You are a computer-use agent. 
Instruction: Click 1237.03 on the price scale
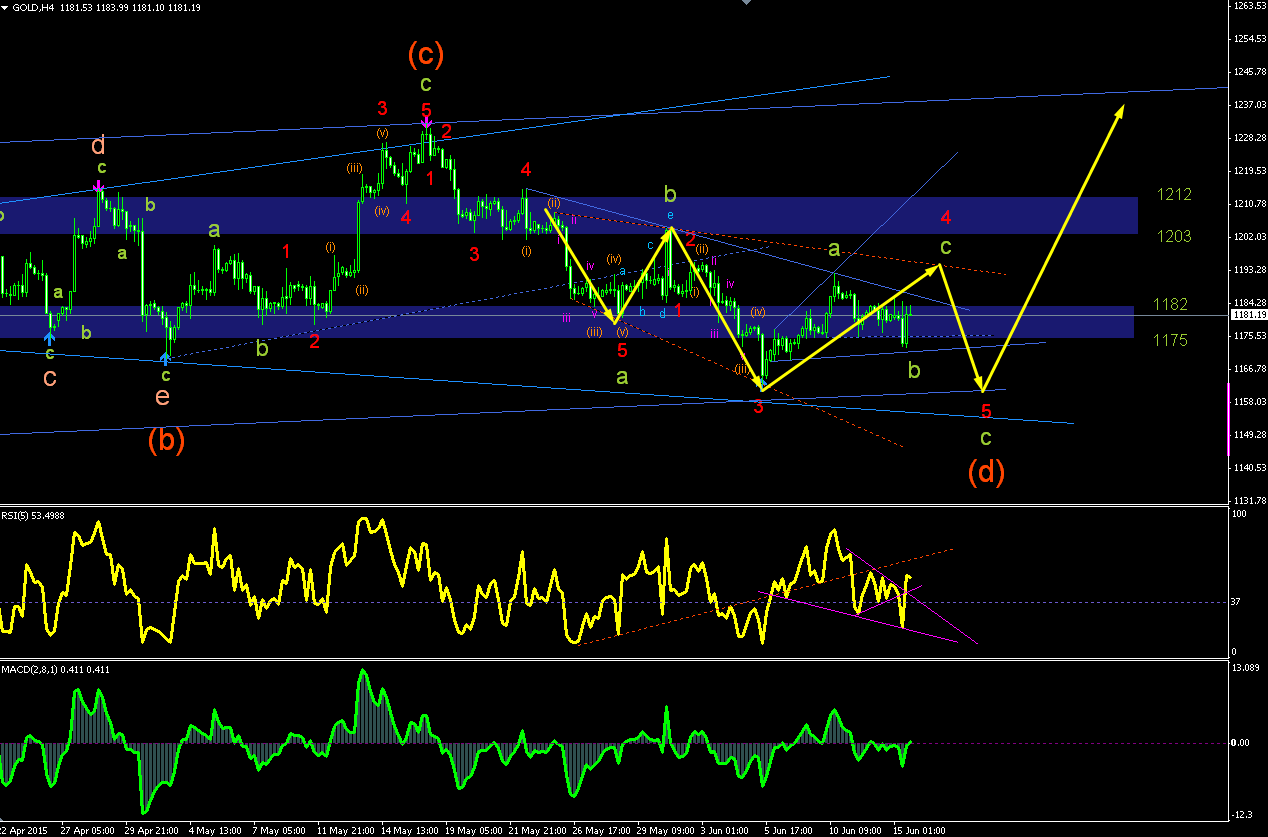coord(1248,105)
